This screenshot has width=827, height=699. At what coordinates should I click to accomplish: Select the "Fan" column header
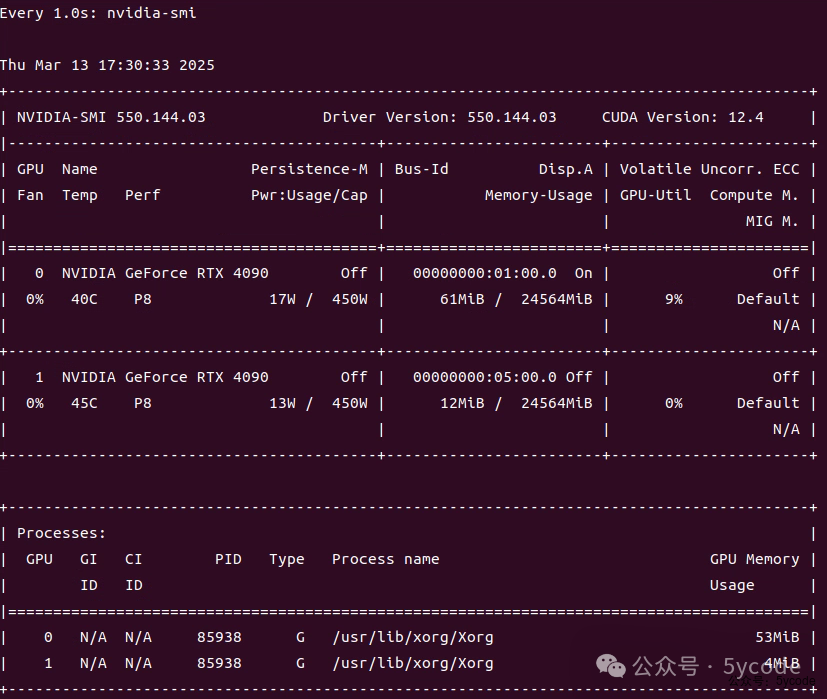[x=30, y=195]
